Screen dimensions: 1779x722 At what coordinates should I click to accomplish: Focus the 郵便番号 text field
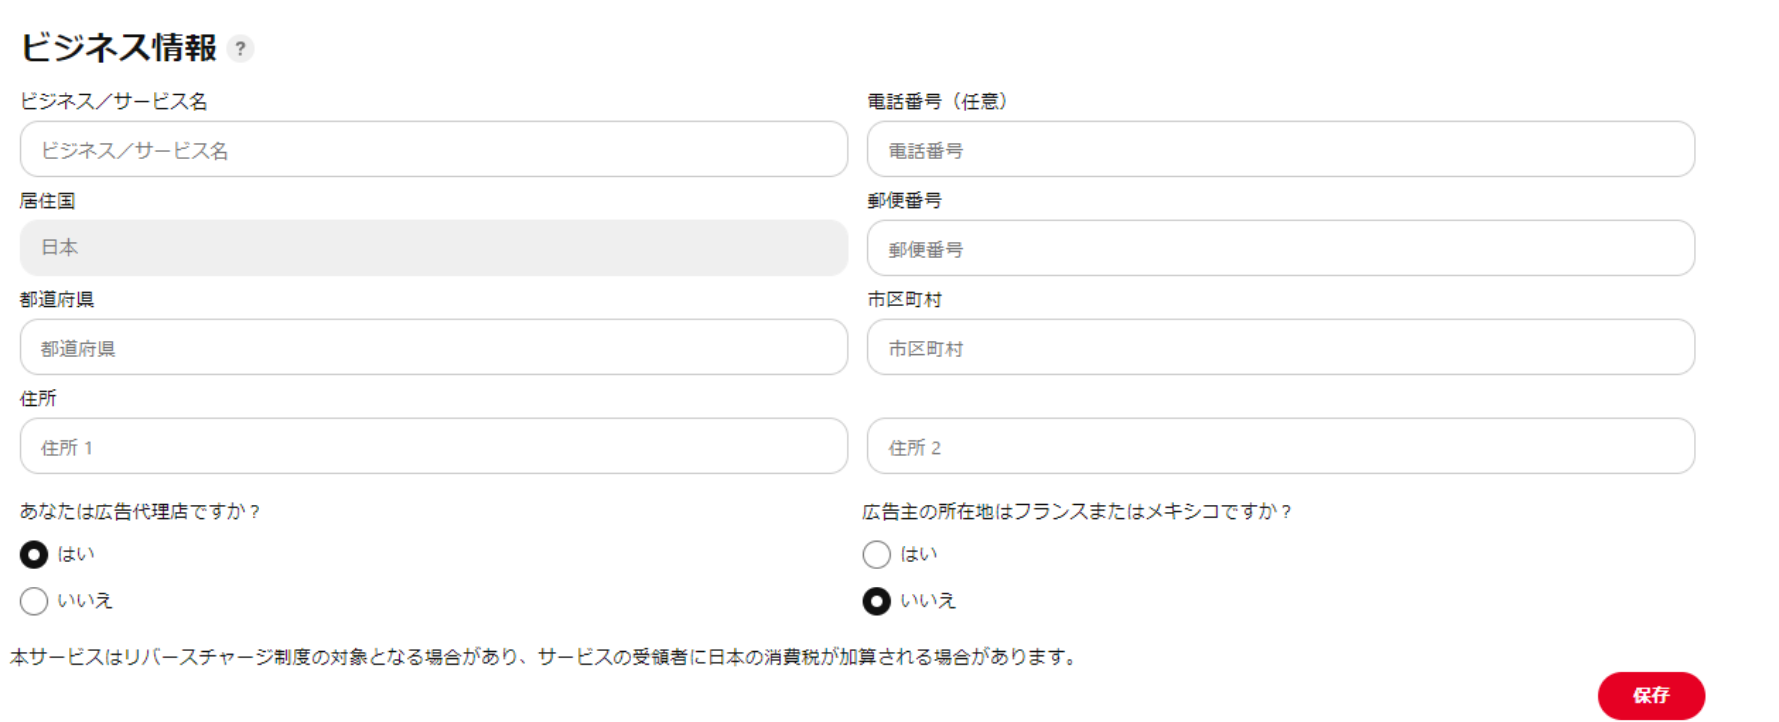(1281, 248)
